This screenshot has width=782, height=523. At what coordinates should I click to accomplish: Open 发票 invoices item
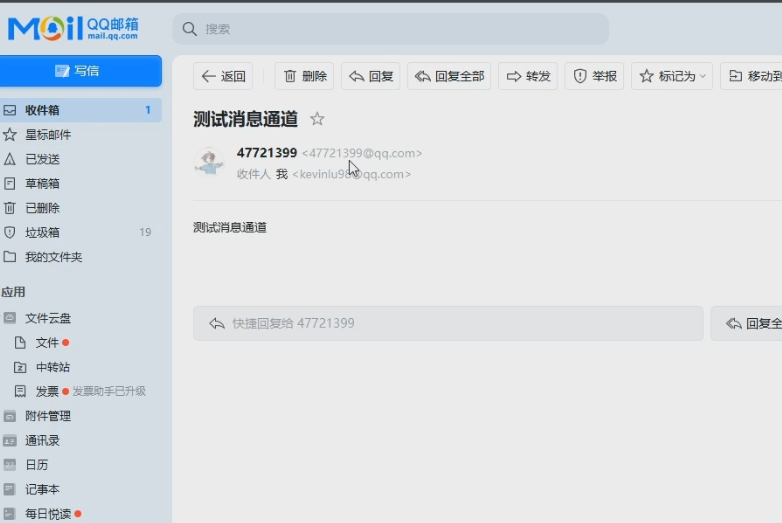pyautogui.click(x=47, y=391)
